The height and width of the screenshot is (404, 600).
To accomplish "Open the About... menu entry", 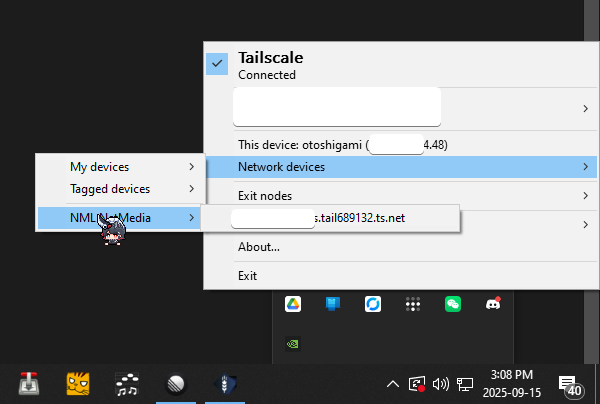I will click(x=401, y=247).
